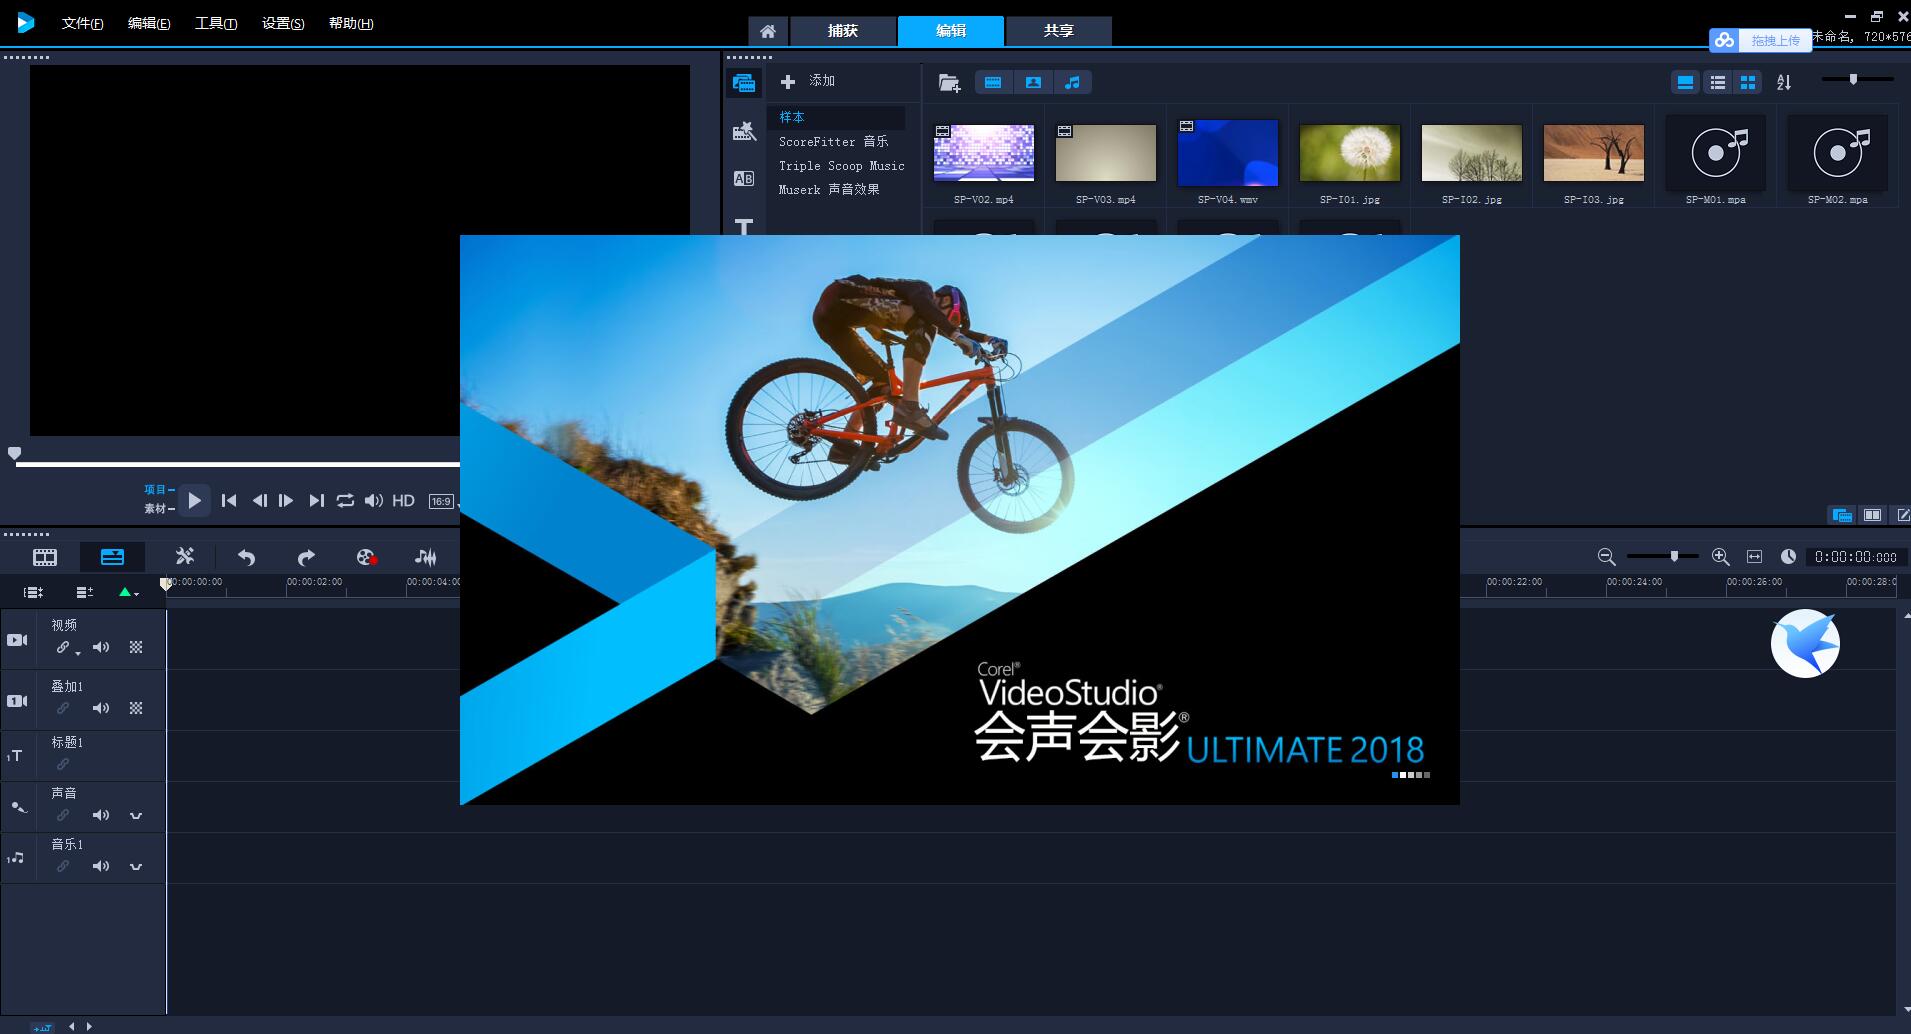Select the SP-M02.mpa audio clip
Viewport: 1911px width, 1034px height.
[1838, 153]
